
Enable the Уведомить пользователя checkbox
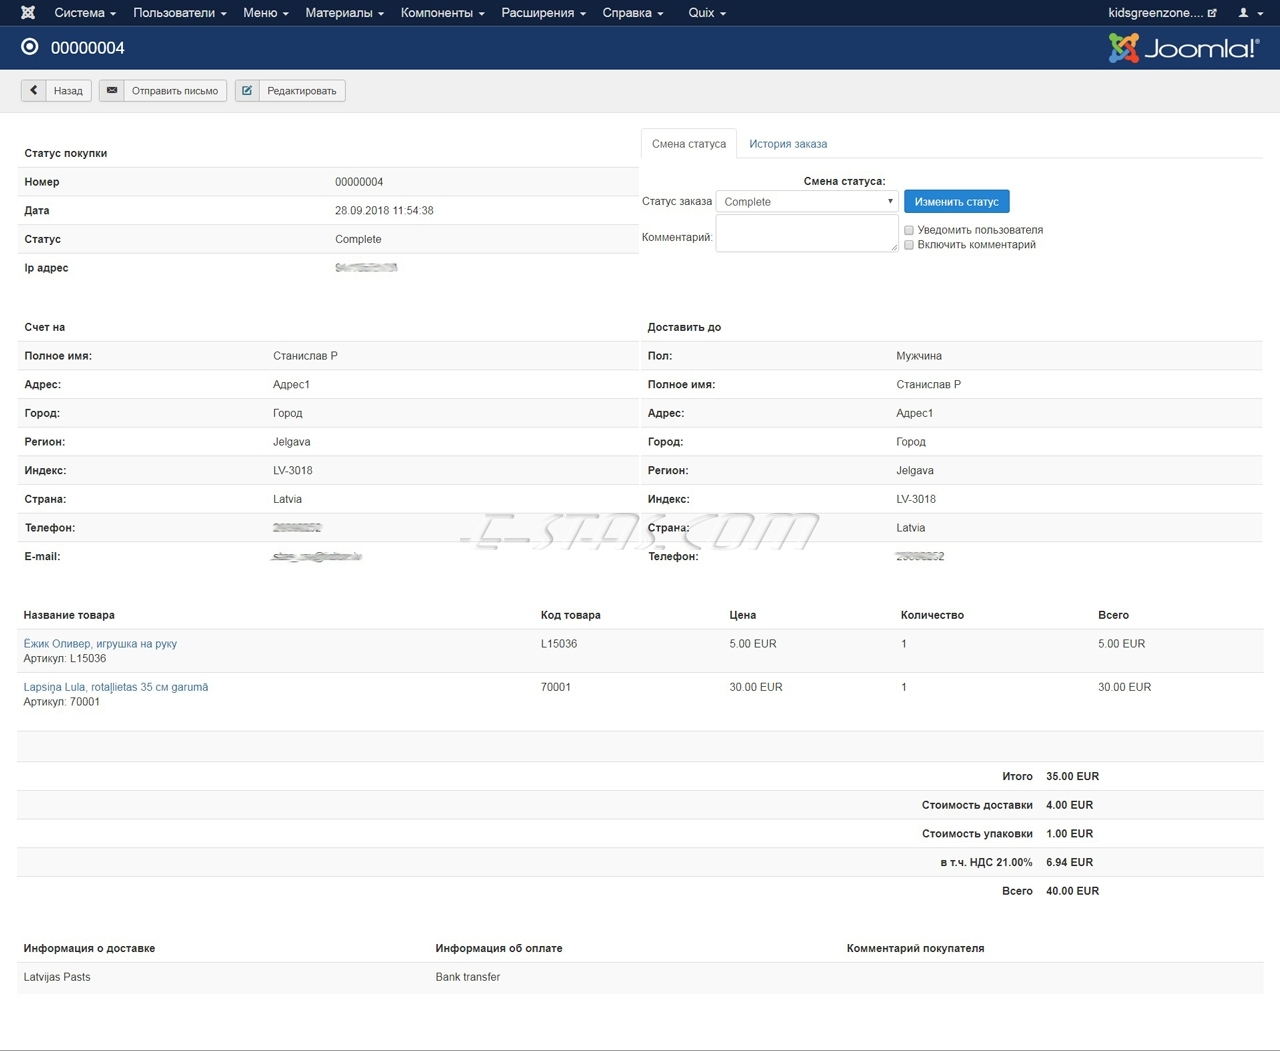(909, 230)
